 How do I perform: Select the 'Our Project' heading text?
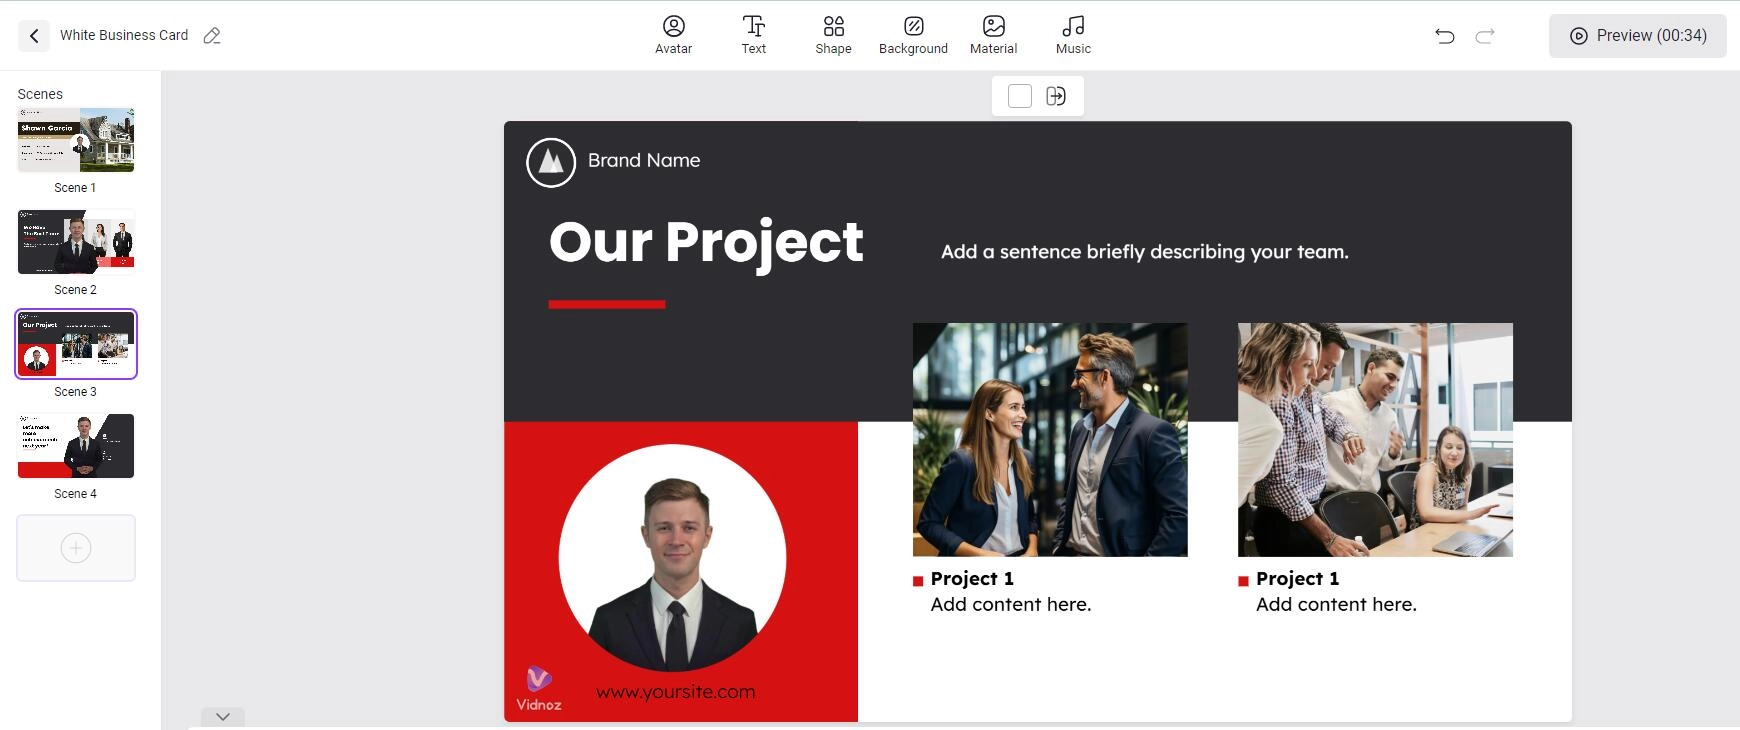click(705, 242)
